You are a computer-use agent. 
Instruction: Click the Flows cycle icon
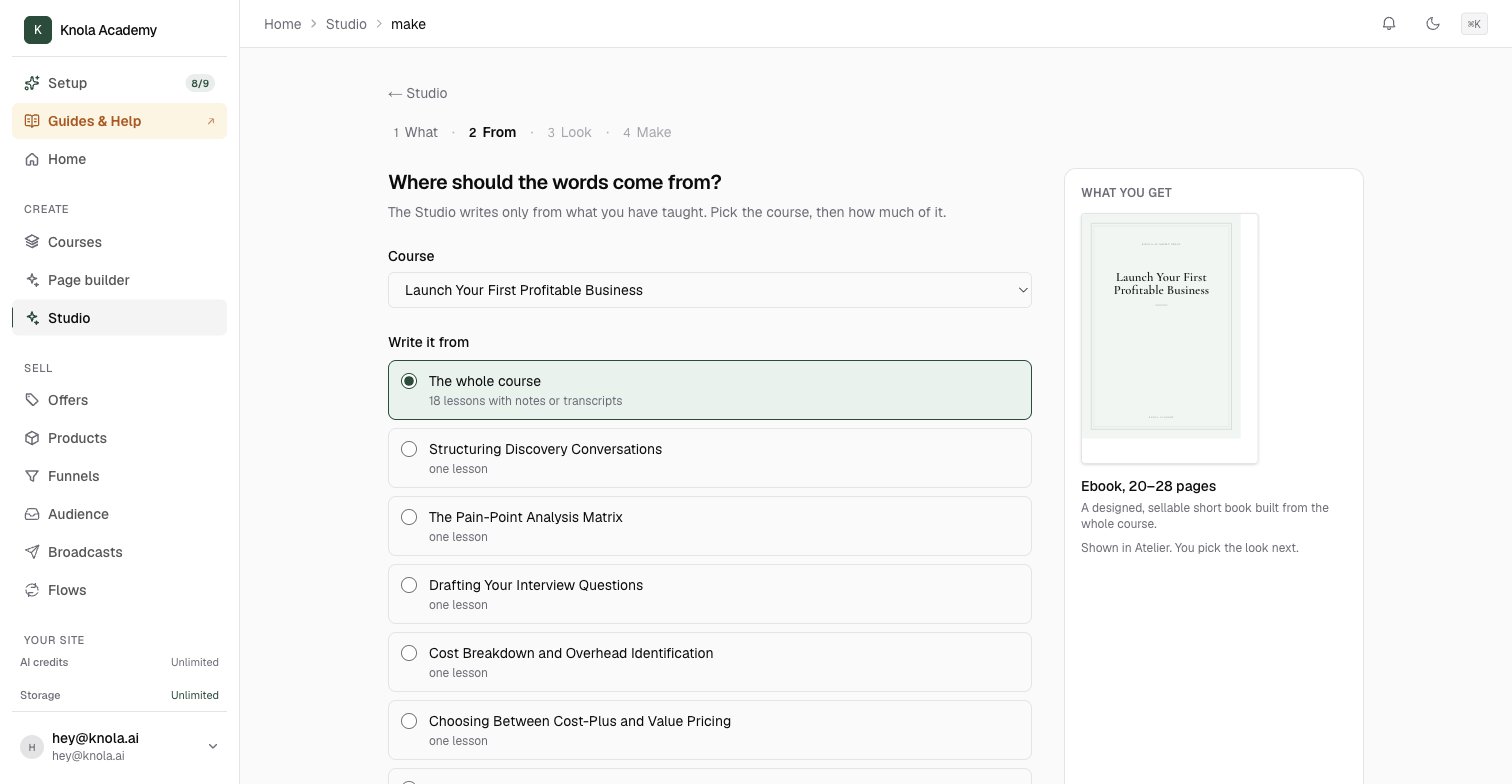[x=32, y=590]
